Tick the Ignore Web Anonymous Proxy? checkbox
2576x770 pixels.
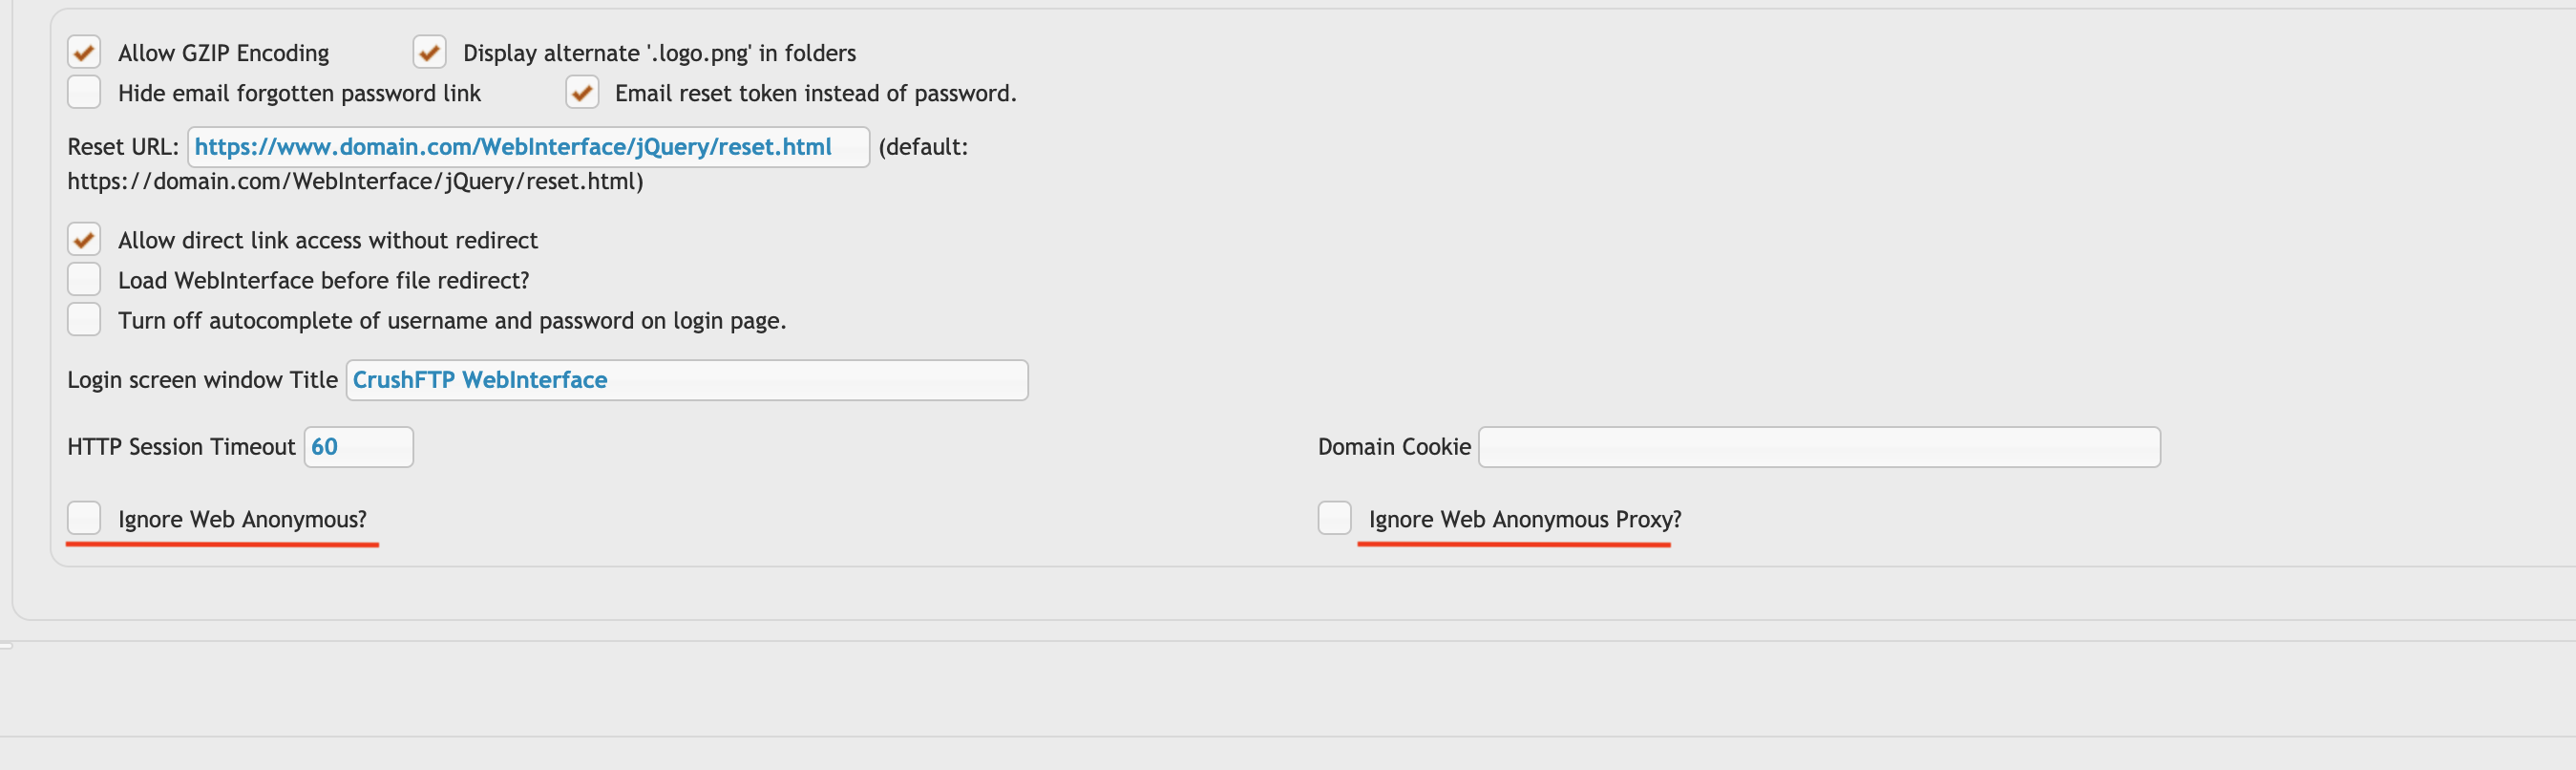(x=1334, y=518)
